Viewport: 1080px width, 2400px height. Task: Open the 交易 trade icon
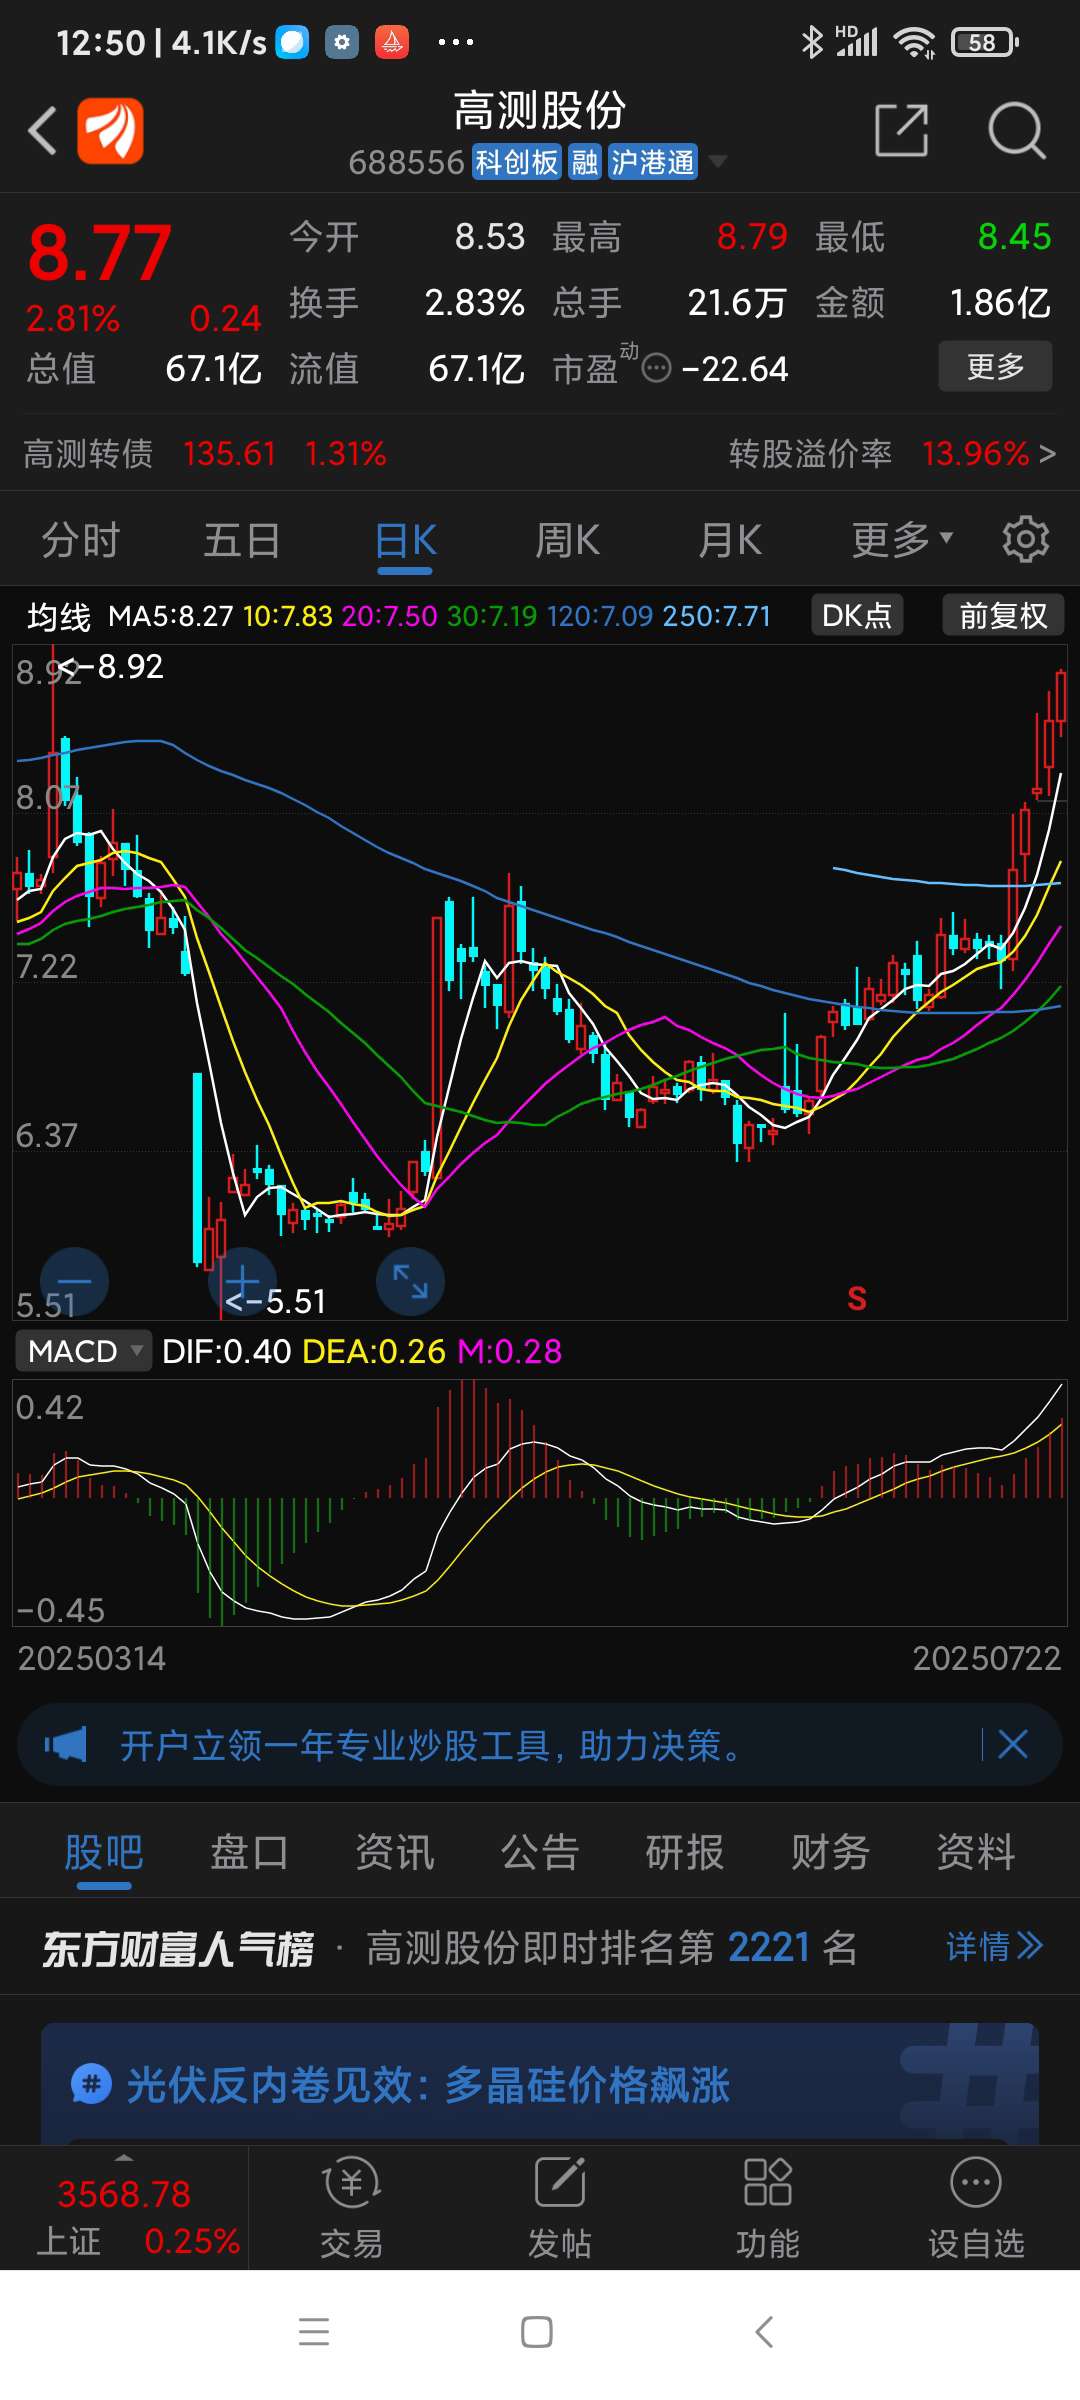tap(352, 2181)
